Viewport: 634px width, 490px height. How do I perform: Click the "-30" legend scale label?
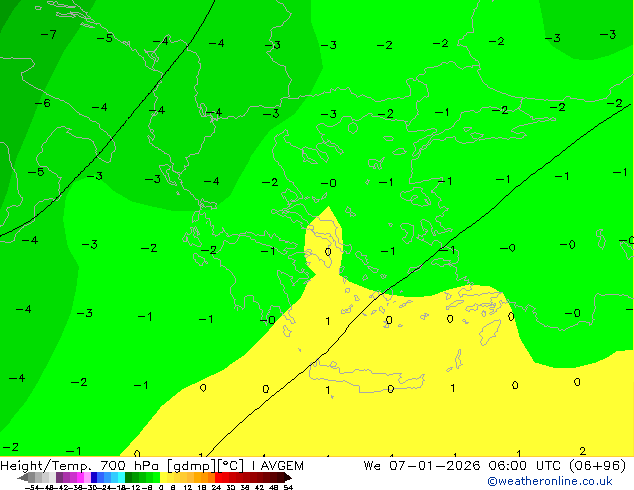click(91, 488)
